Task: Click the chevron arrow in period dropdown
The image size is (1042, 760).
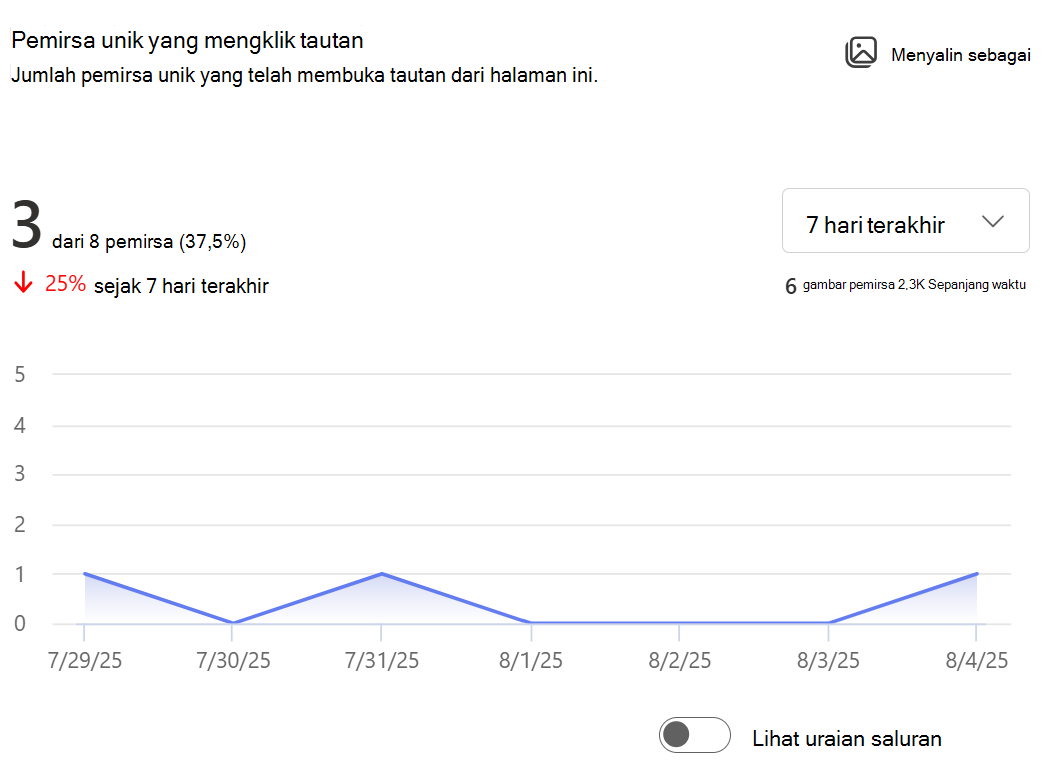Action: (x=993, y=222)
